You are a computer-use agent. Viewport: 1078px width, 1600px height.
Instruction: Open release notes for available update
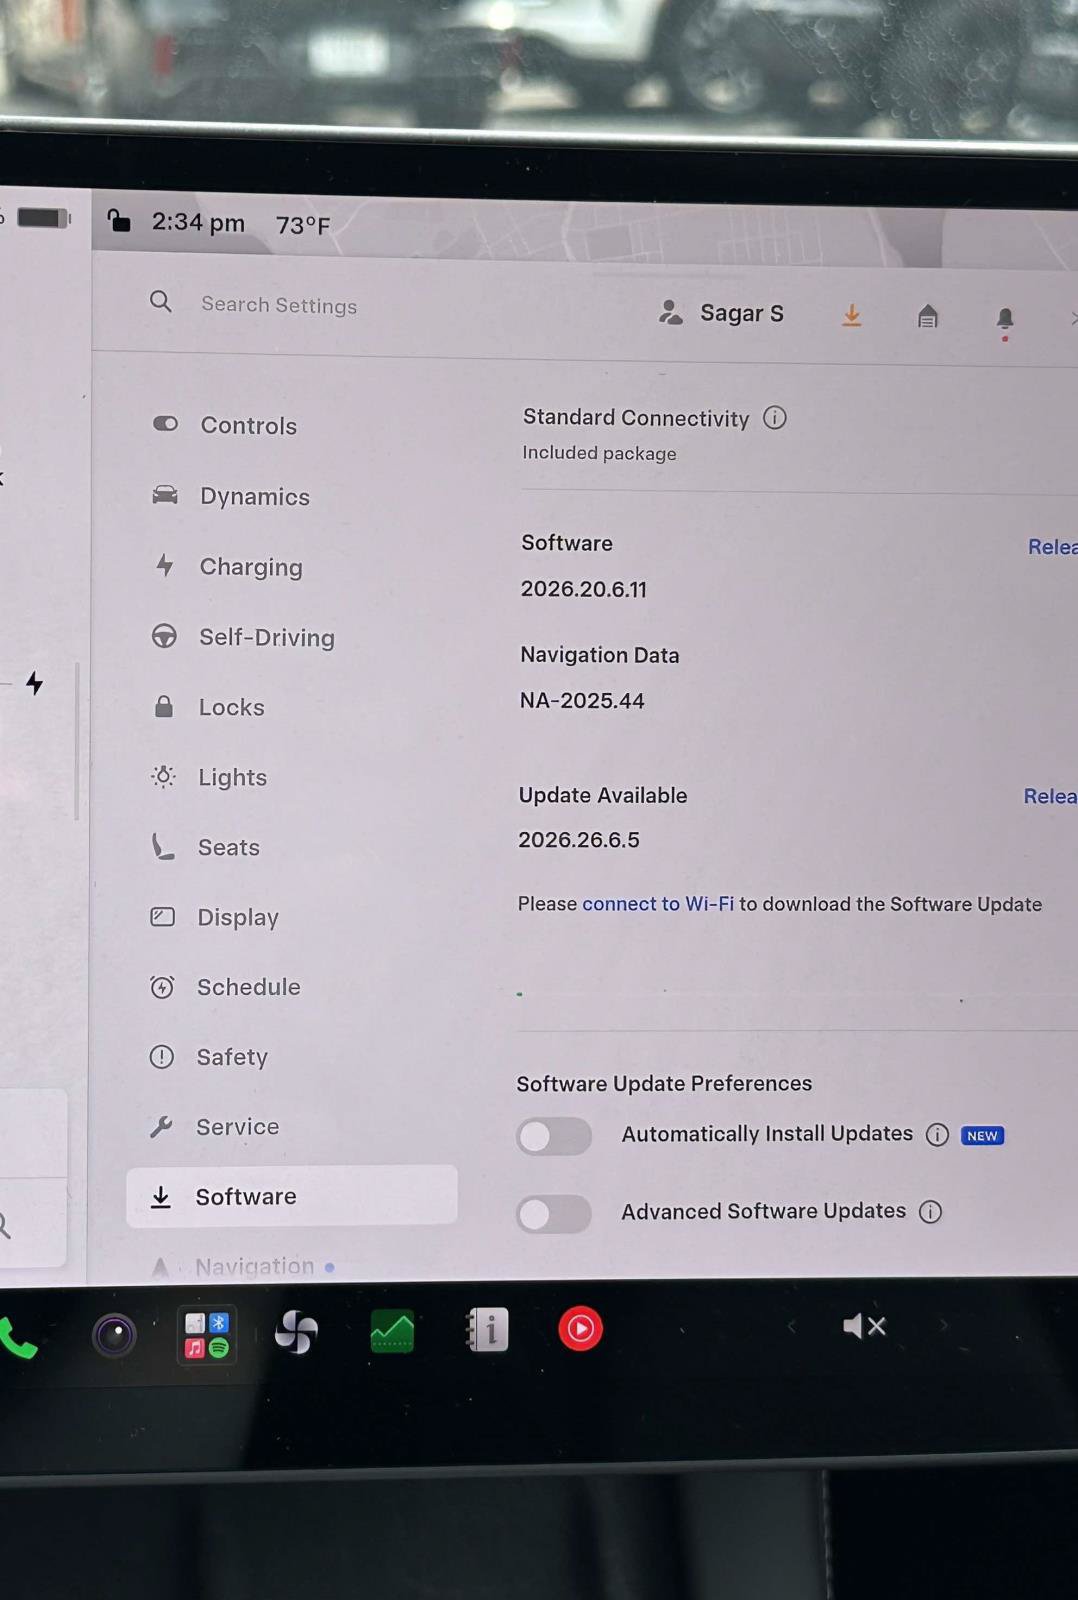pyautogui.click(x=1050, y=796)
